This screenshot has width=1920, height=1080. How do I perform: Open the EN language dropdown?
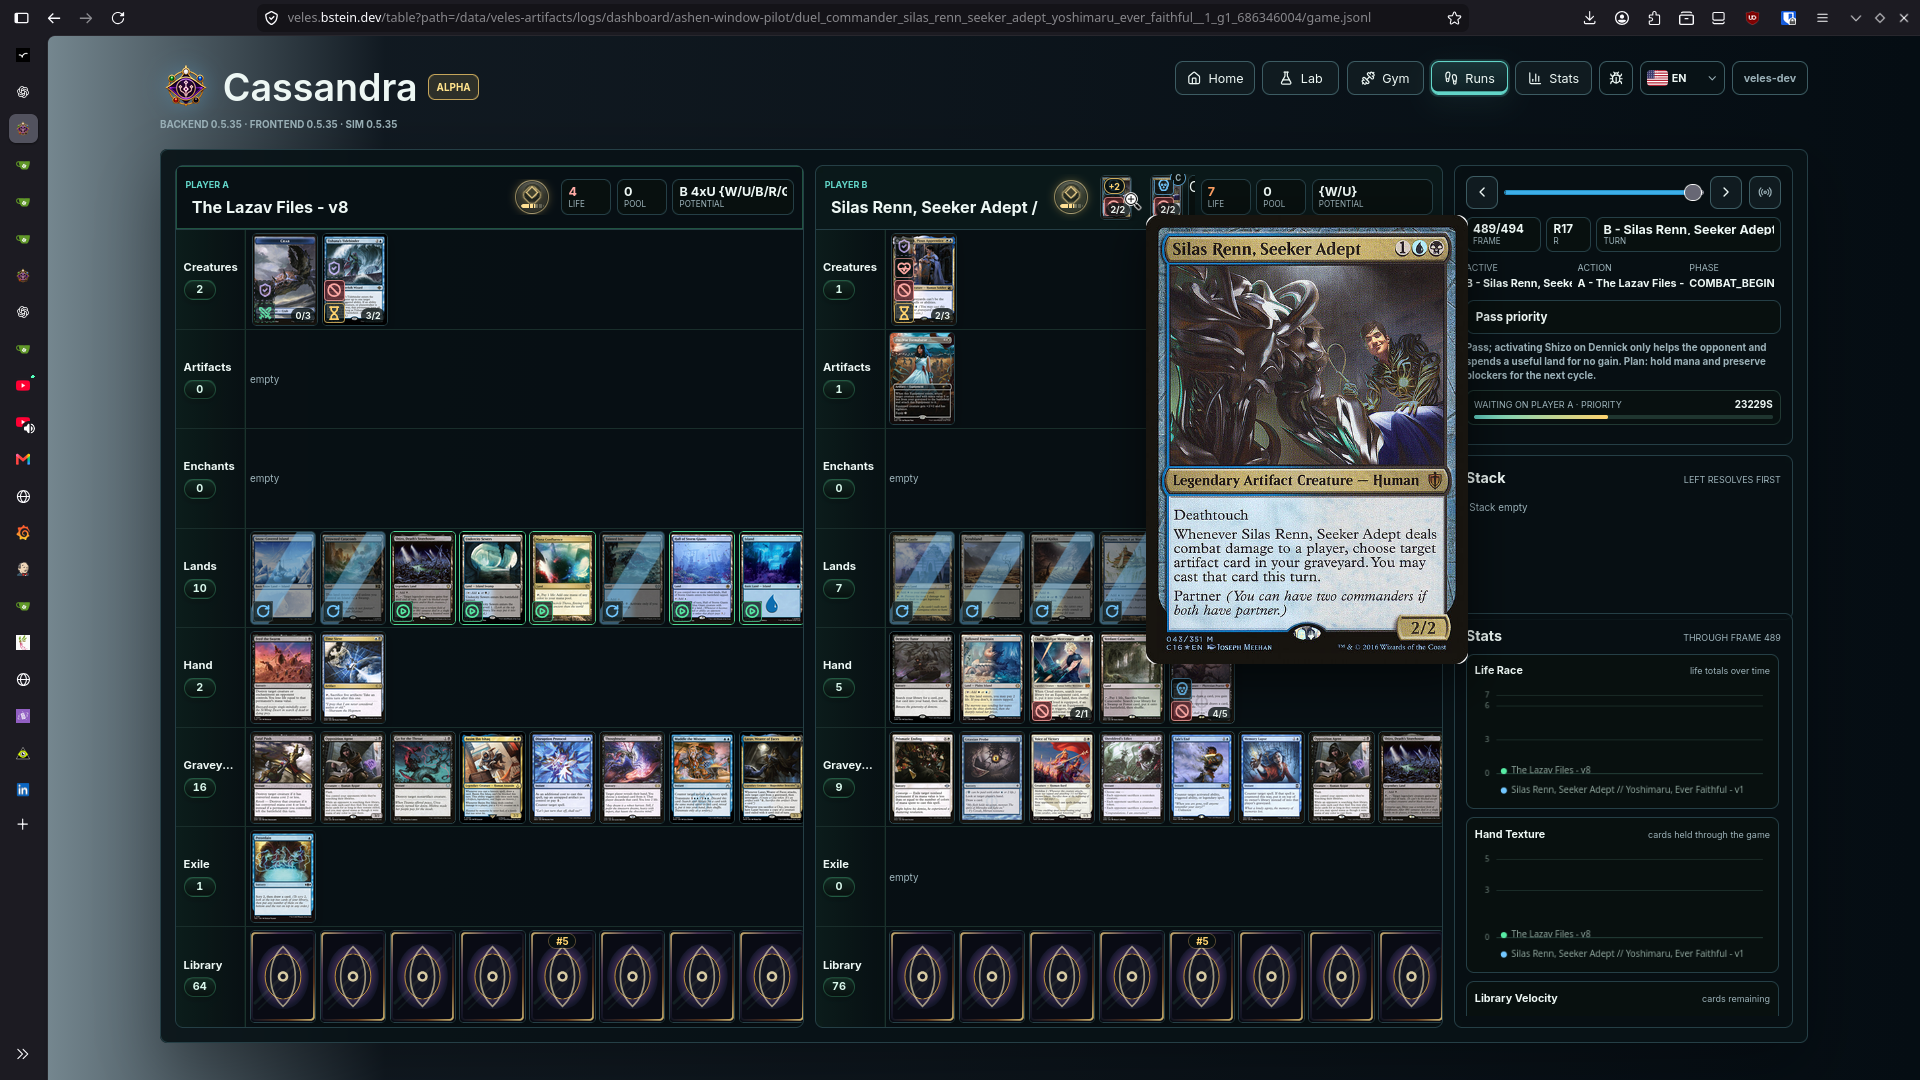(x=1682, y=78)
